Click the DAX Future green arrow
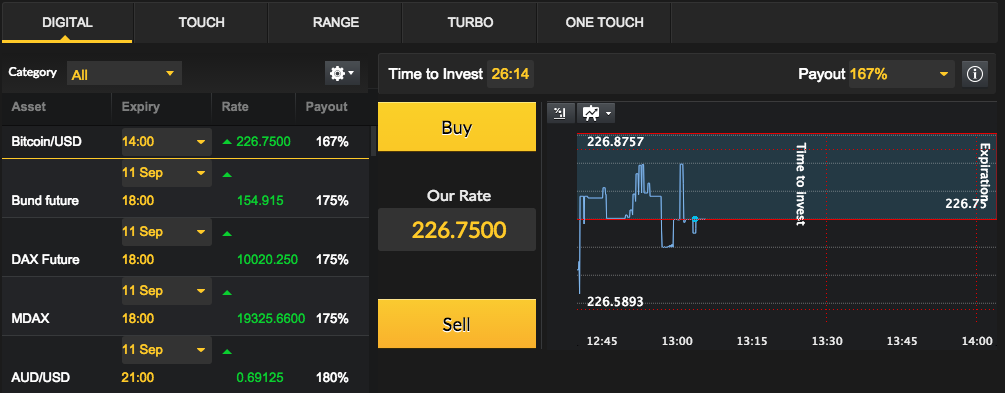This screenshot has height=393, width=1005. 226,233
